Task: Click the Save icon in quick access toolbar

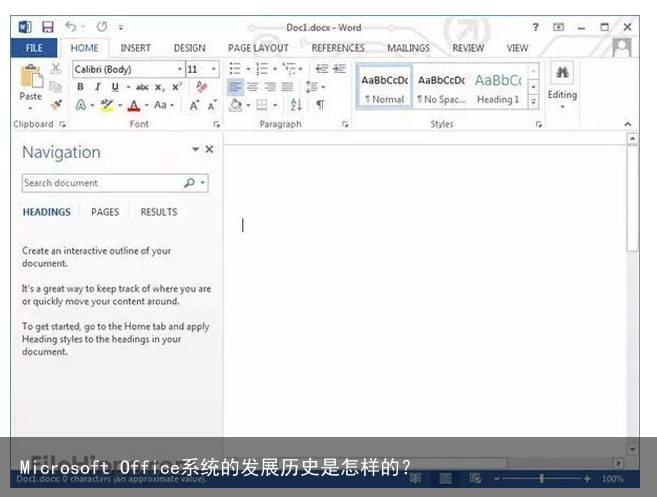Action: (x=48, y=27)
